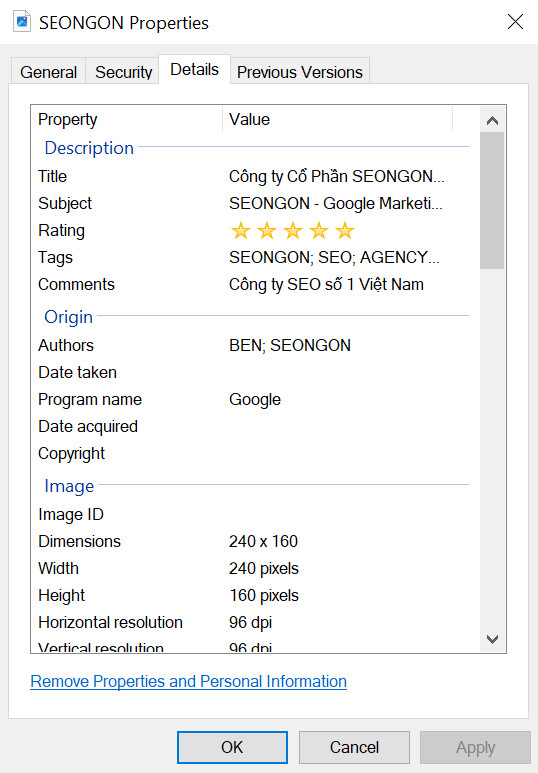Edit Program name value 'Google'
This screenshot has width=538, height=773.
tap(255, 399)
